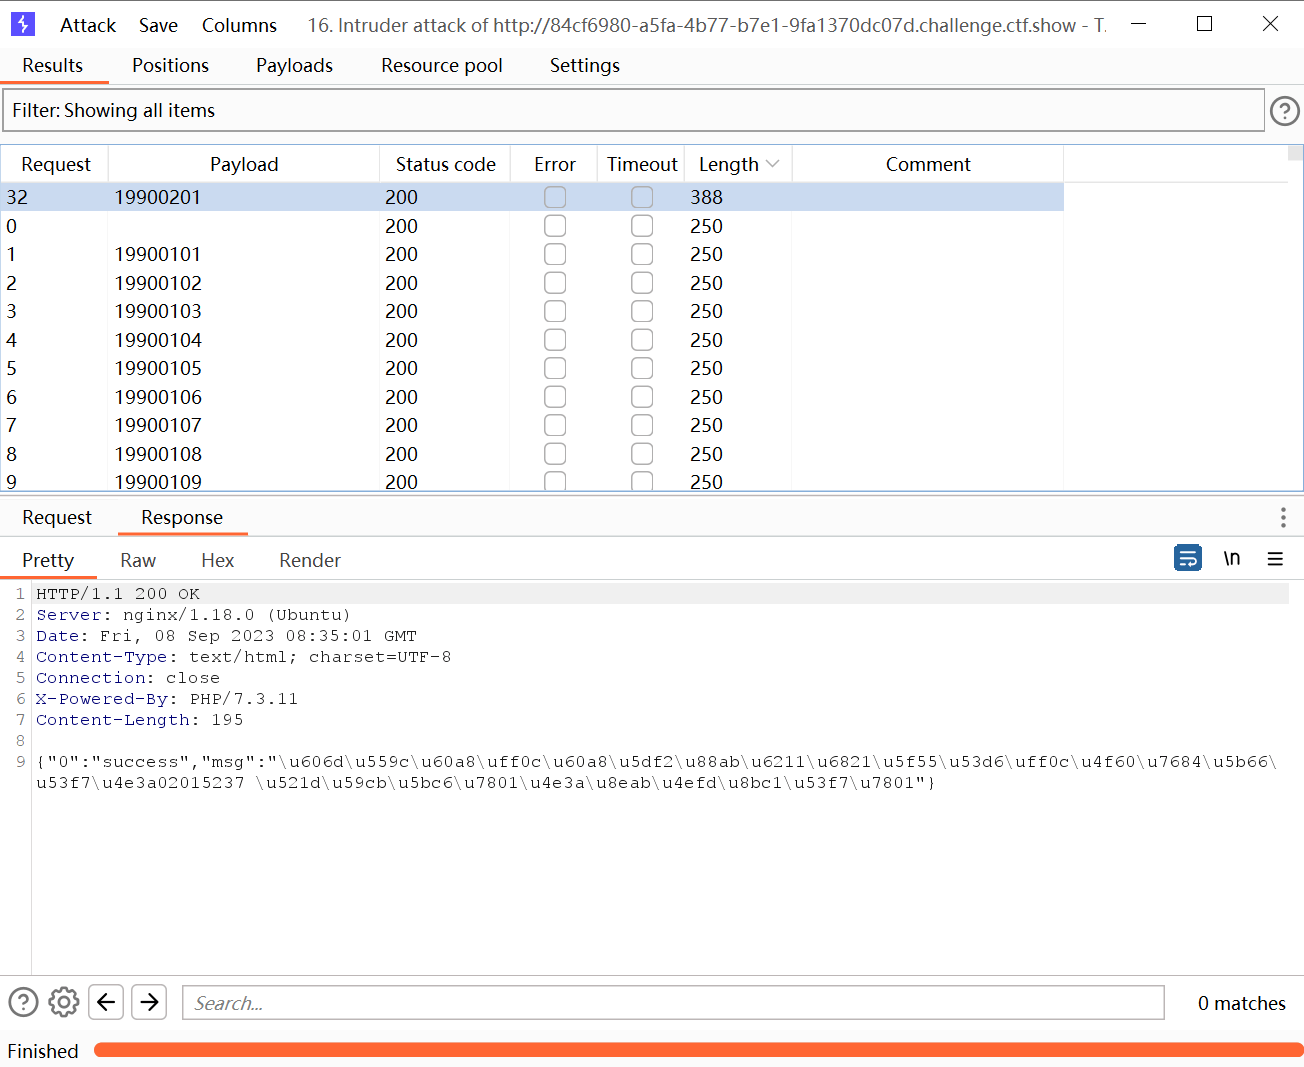Switch to the Raw response view
Viewport: 1304px width, 1067px height.
pyautogui.click(x=138, y=560)
